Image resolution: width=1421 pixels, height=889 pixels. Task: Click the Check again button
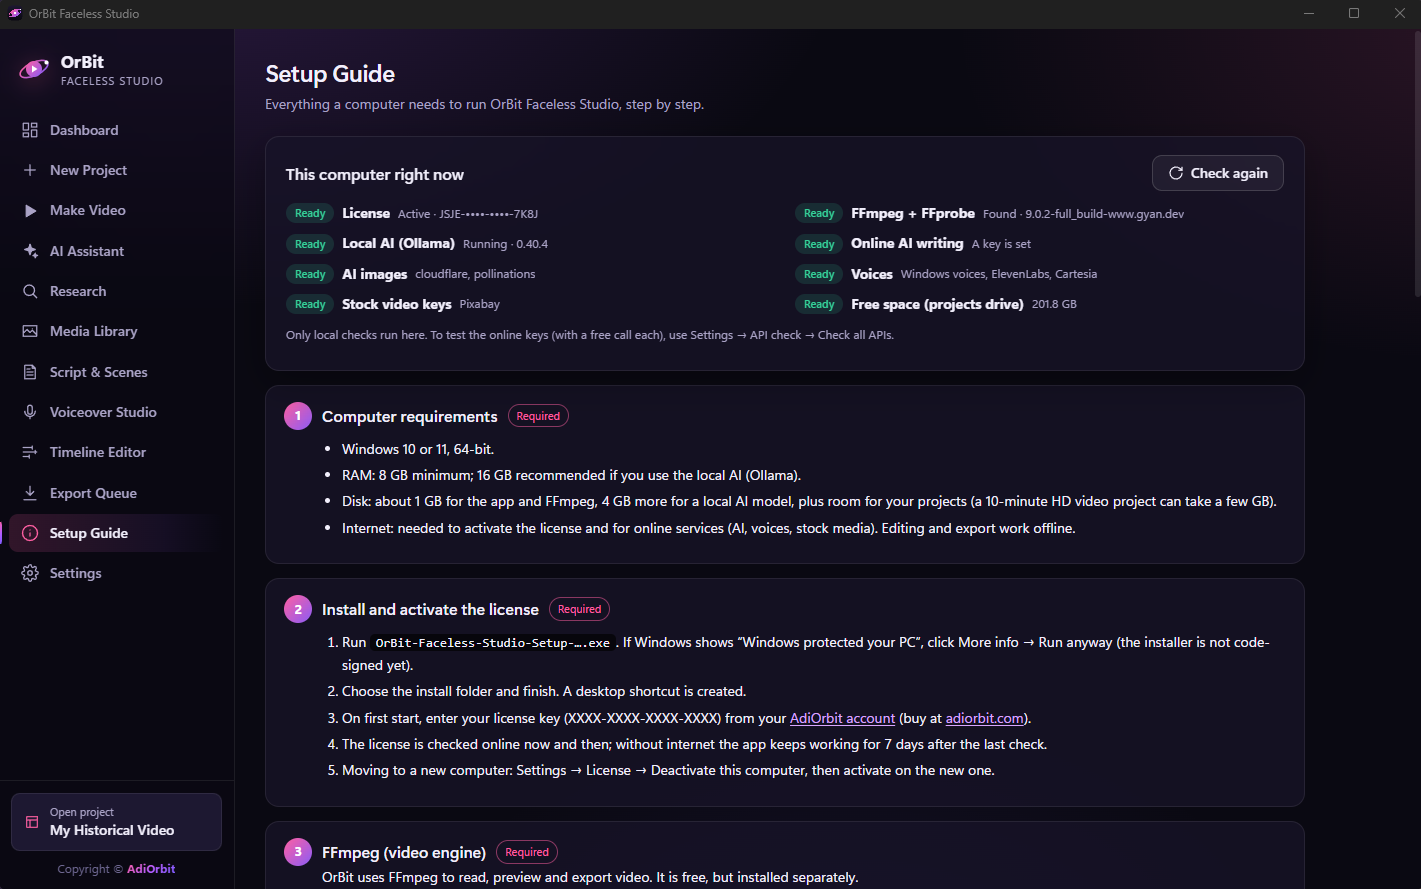[x=1217, y=173]
